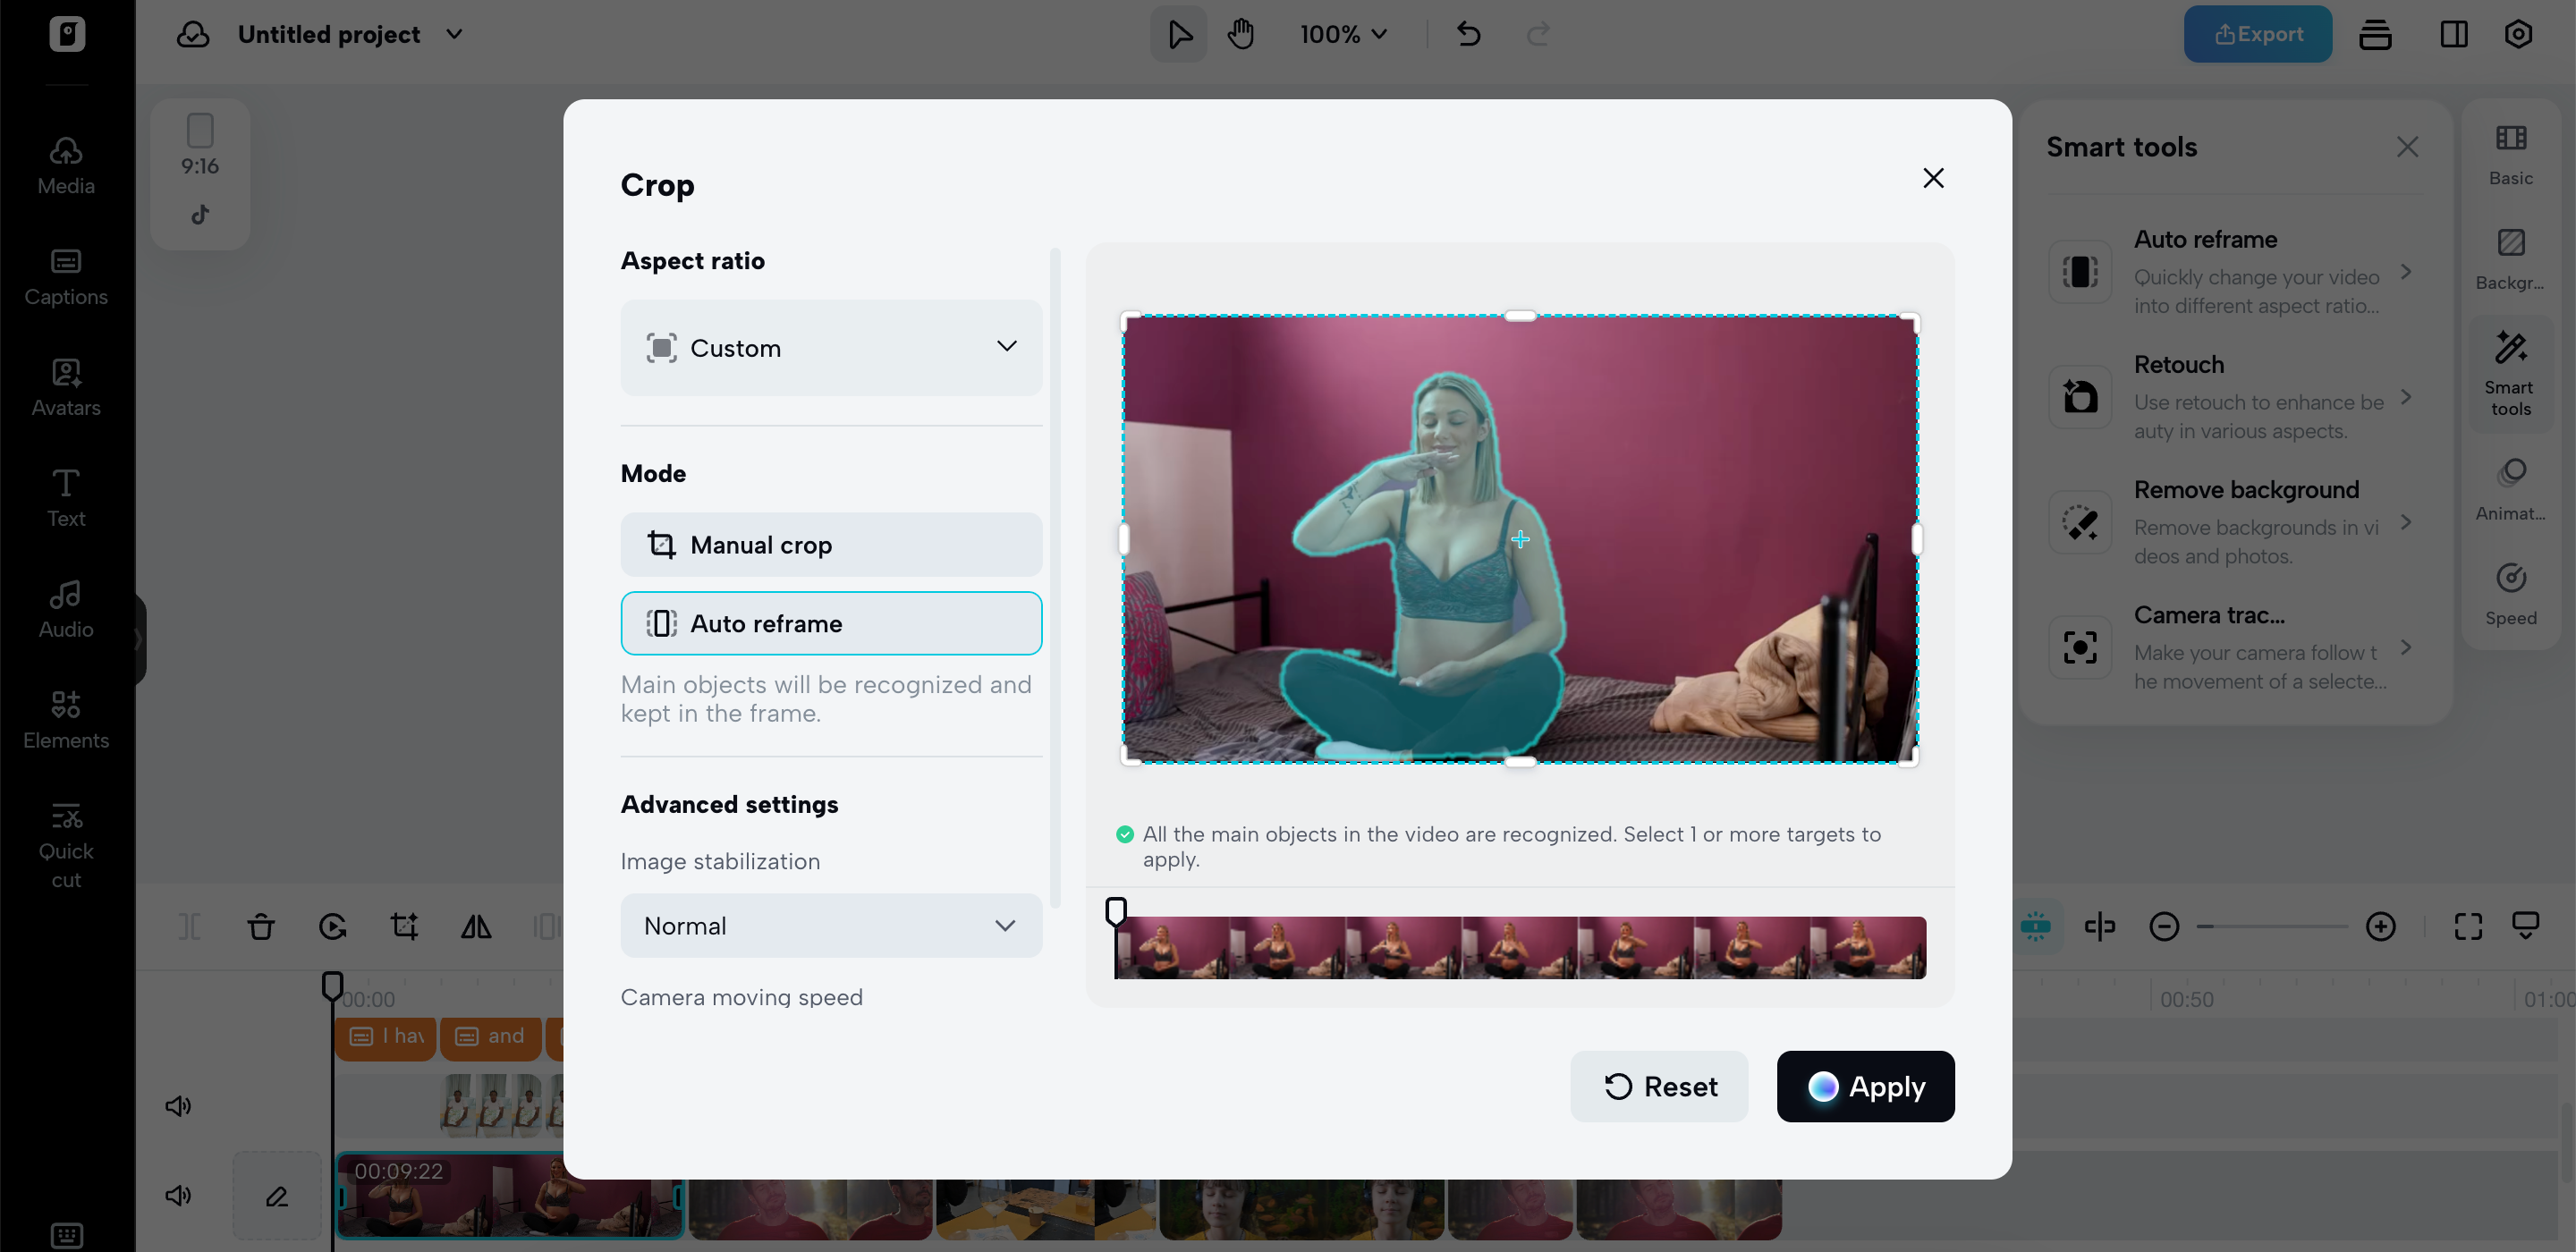Open the Speed tab on the right
This screenshot has width=2576, height=1252.
pyautogui.click(x=2510, y=594)
